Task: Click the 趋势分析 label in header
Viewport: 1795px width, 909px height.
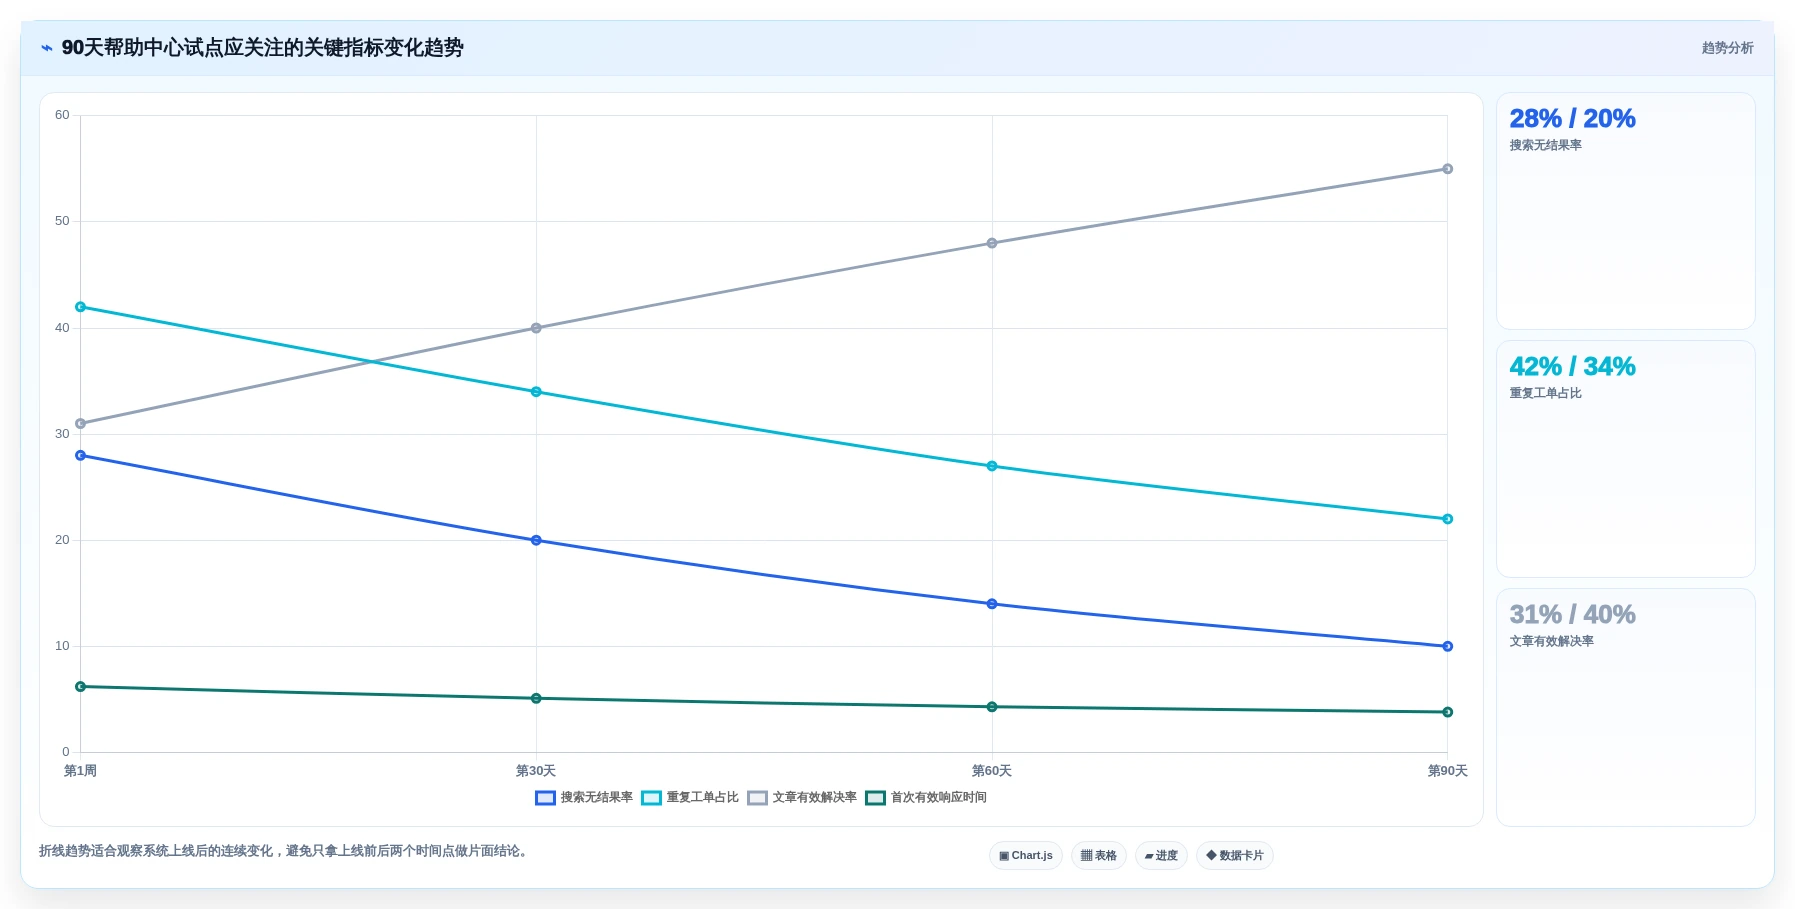Action: click(1727, 48)
